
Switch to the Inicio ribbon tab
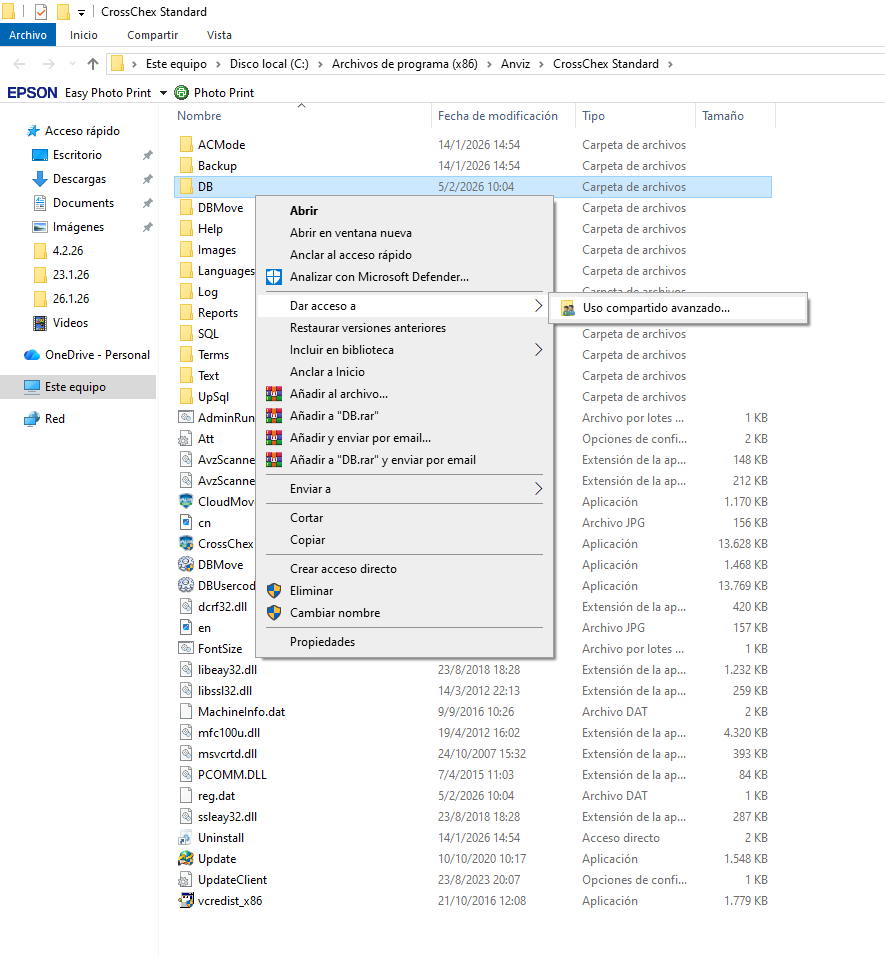(x=84, y=35)
